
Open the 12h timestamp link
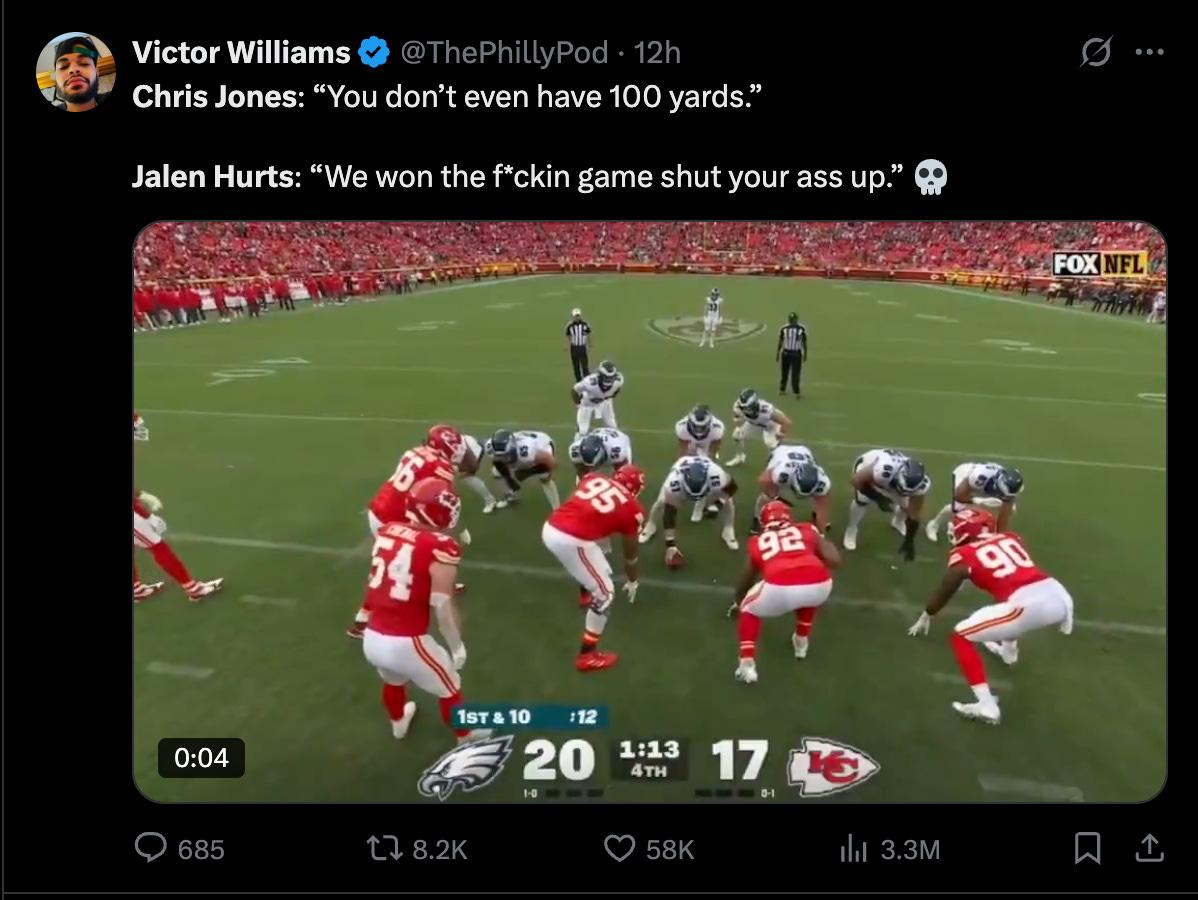(x=656, y=53)
